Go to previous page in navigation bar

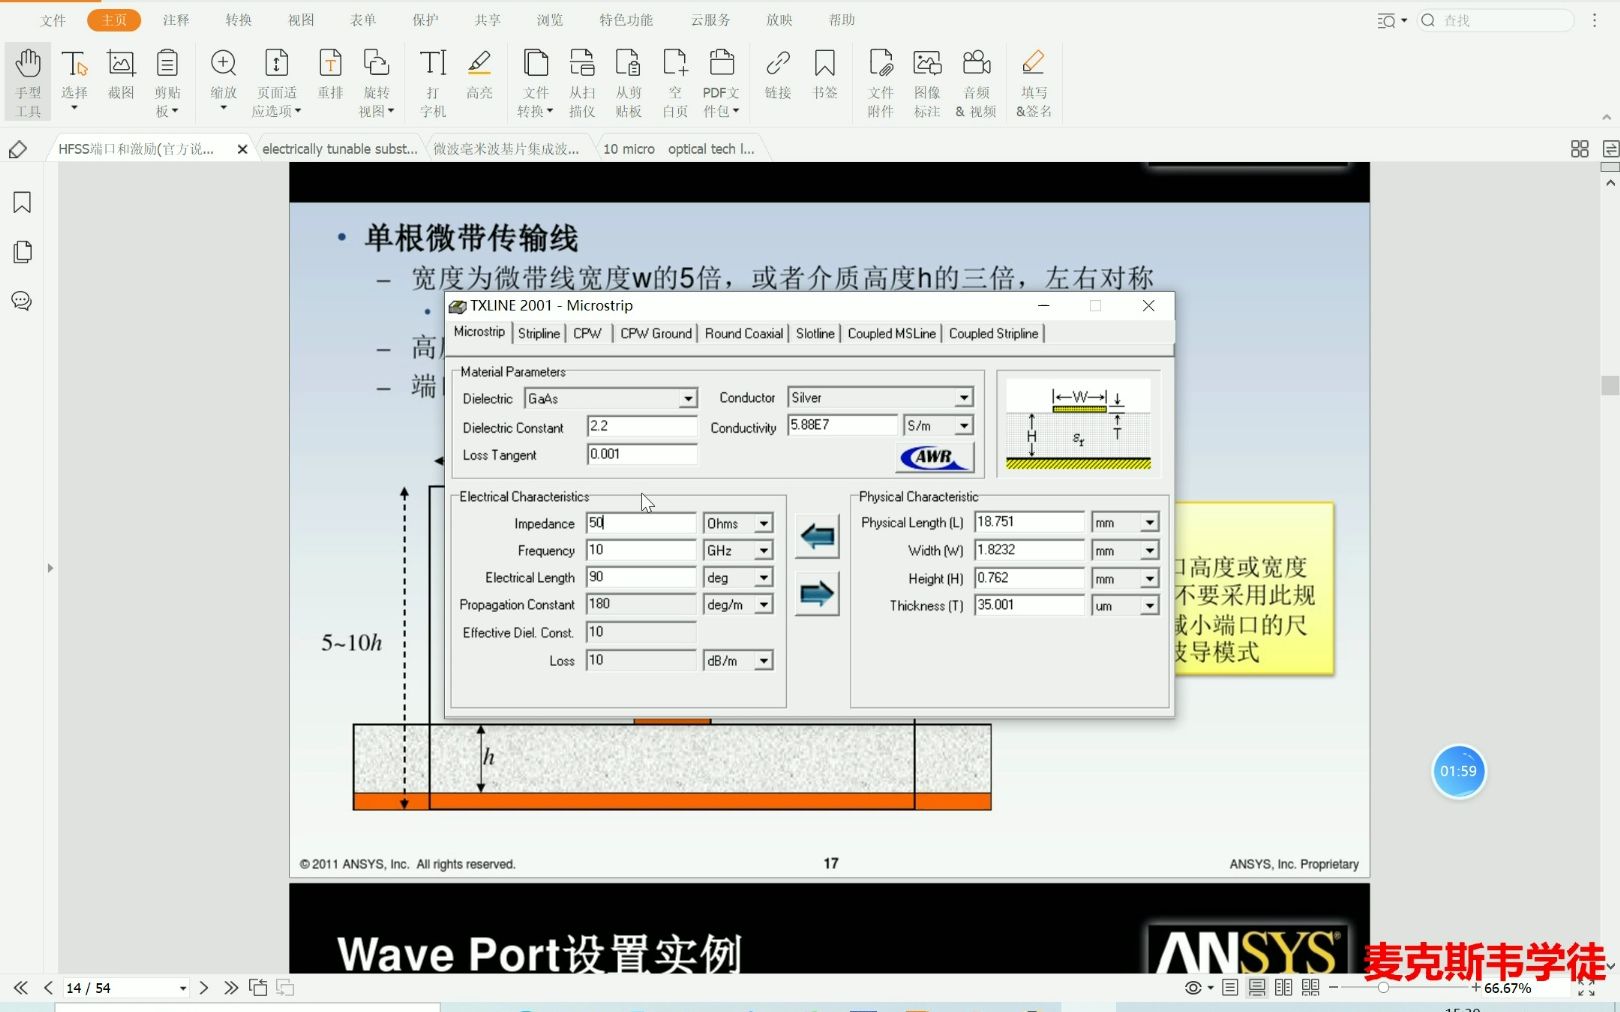(48, 988)
